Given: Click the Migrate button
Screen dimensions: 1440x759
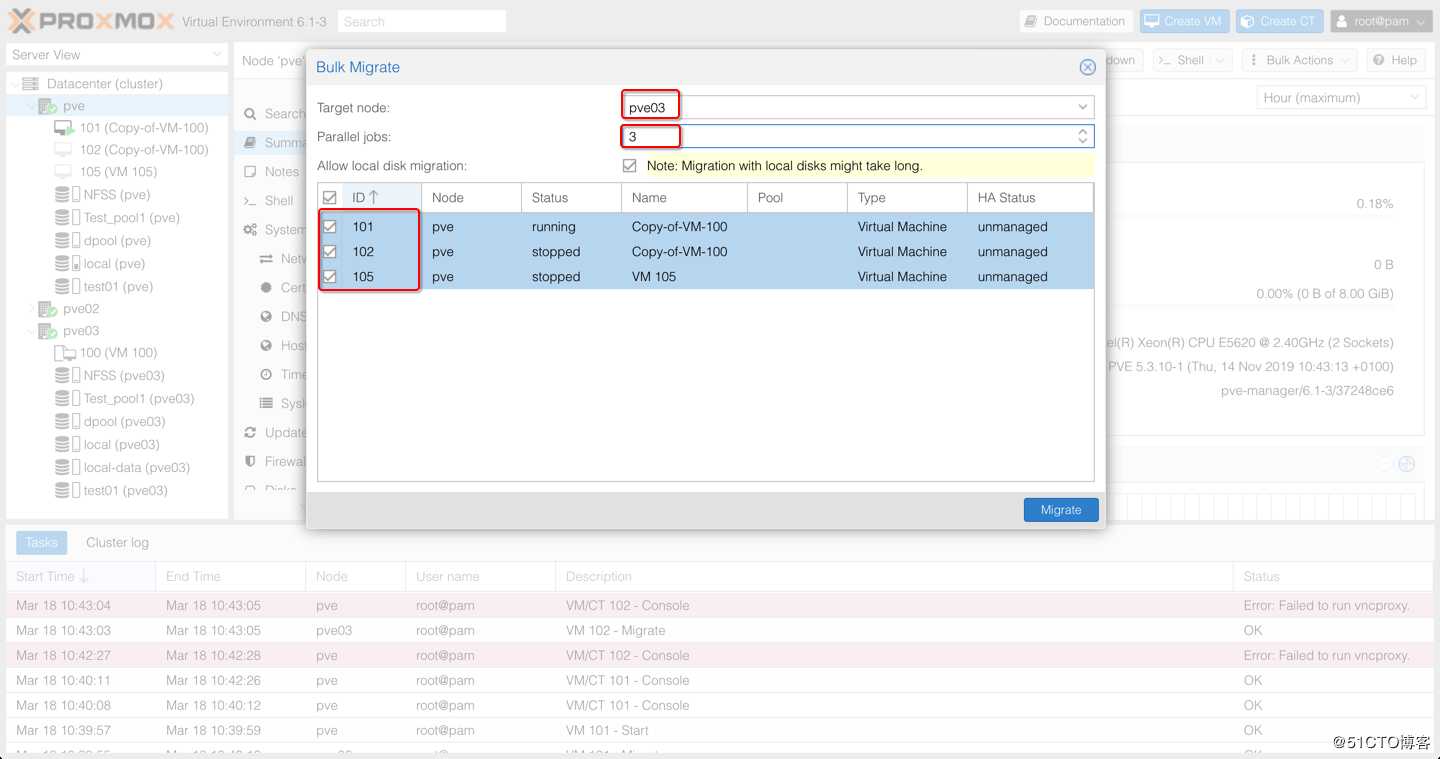Looking at the screenshot, I should coord(1061,510).
